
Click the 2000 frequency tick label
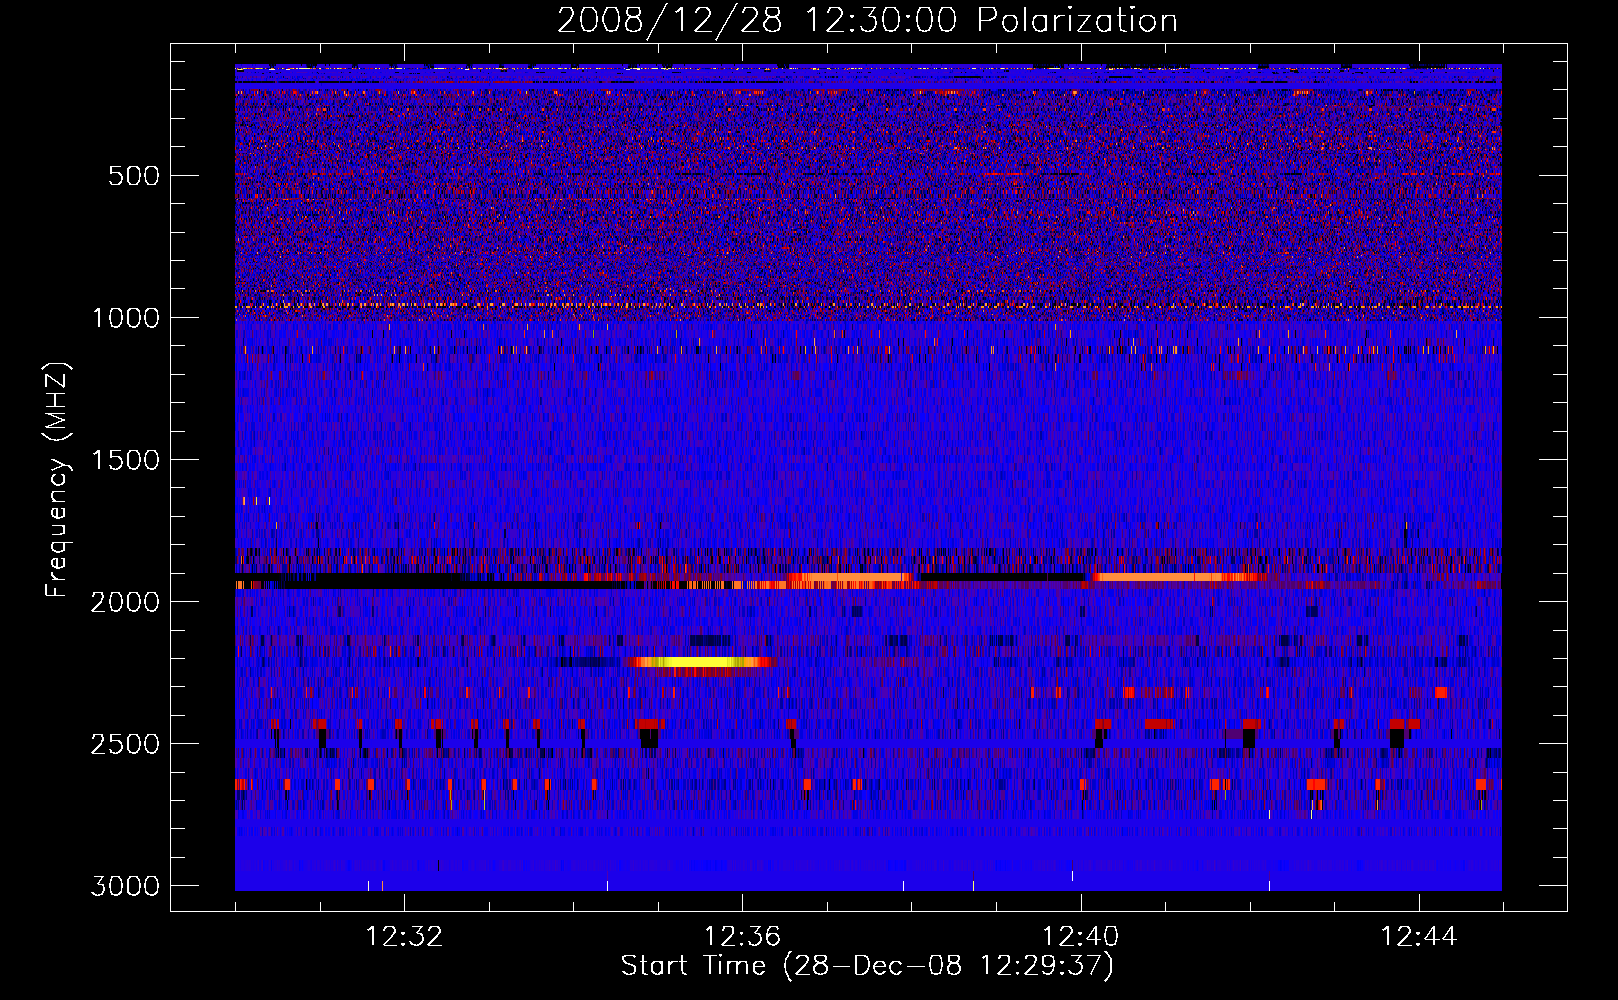tap(125, 602)
